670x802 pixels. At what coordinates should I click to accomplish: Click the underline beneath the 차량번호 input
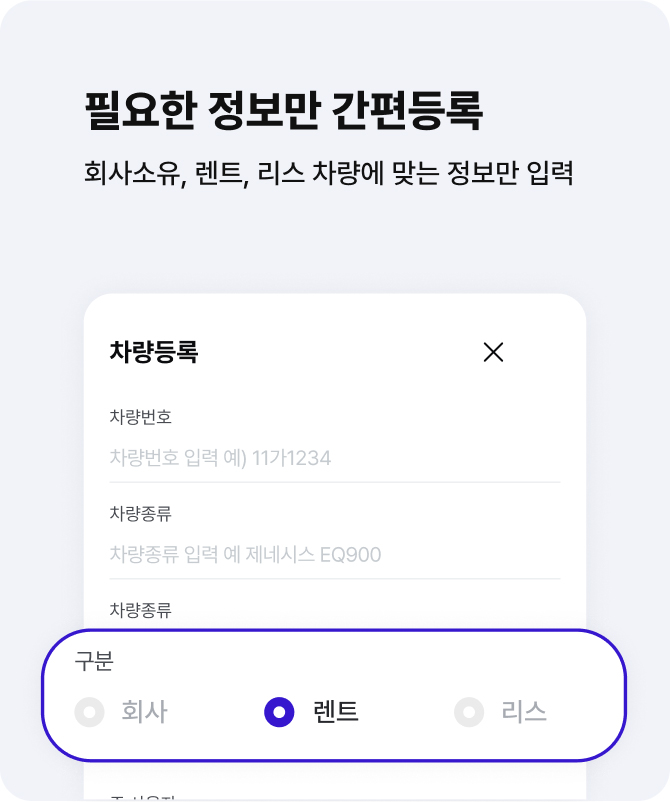[334, 482]
